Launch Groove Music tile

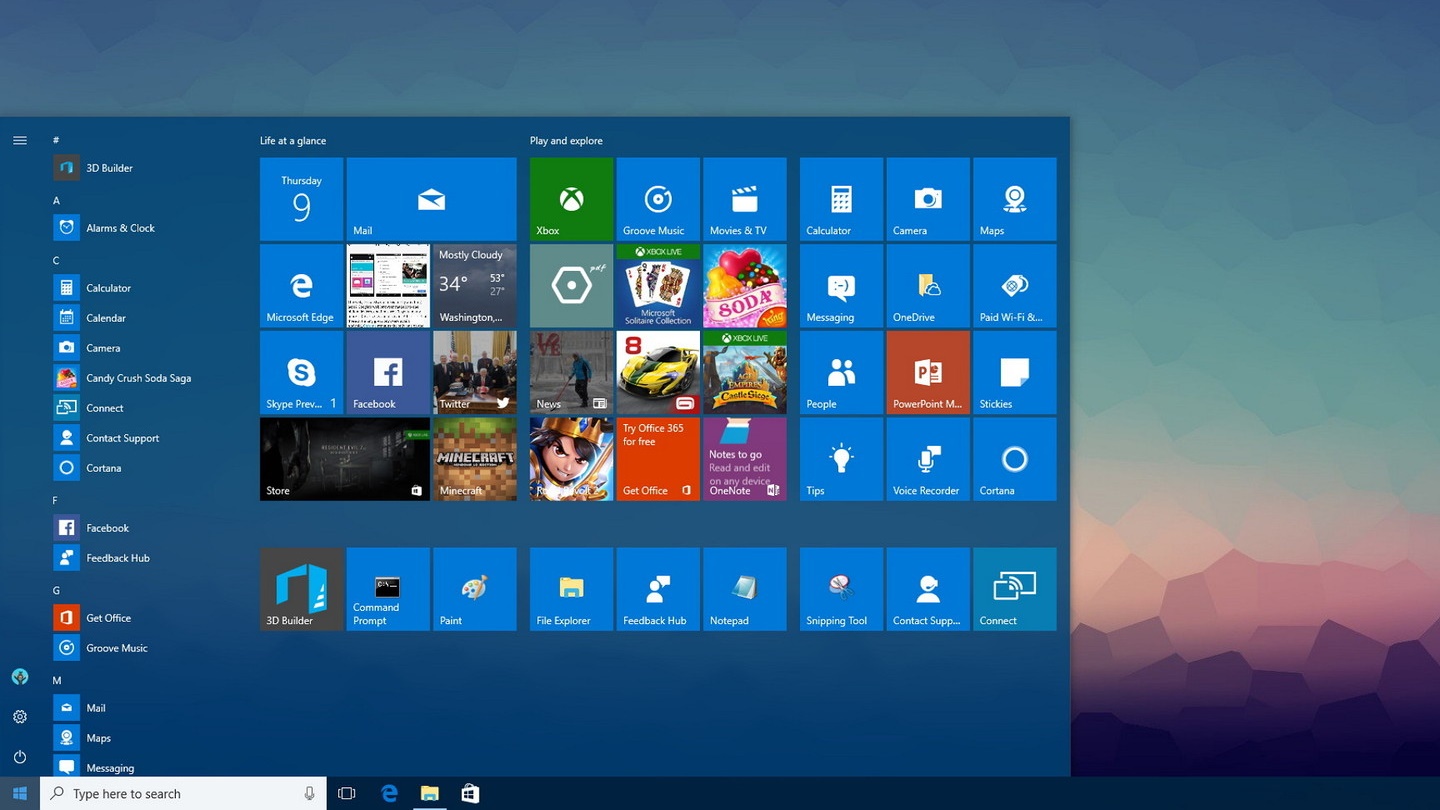[x=658, y=199]
